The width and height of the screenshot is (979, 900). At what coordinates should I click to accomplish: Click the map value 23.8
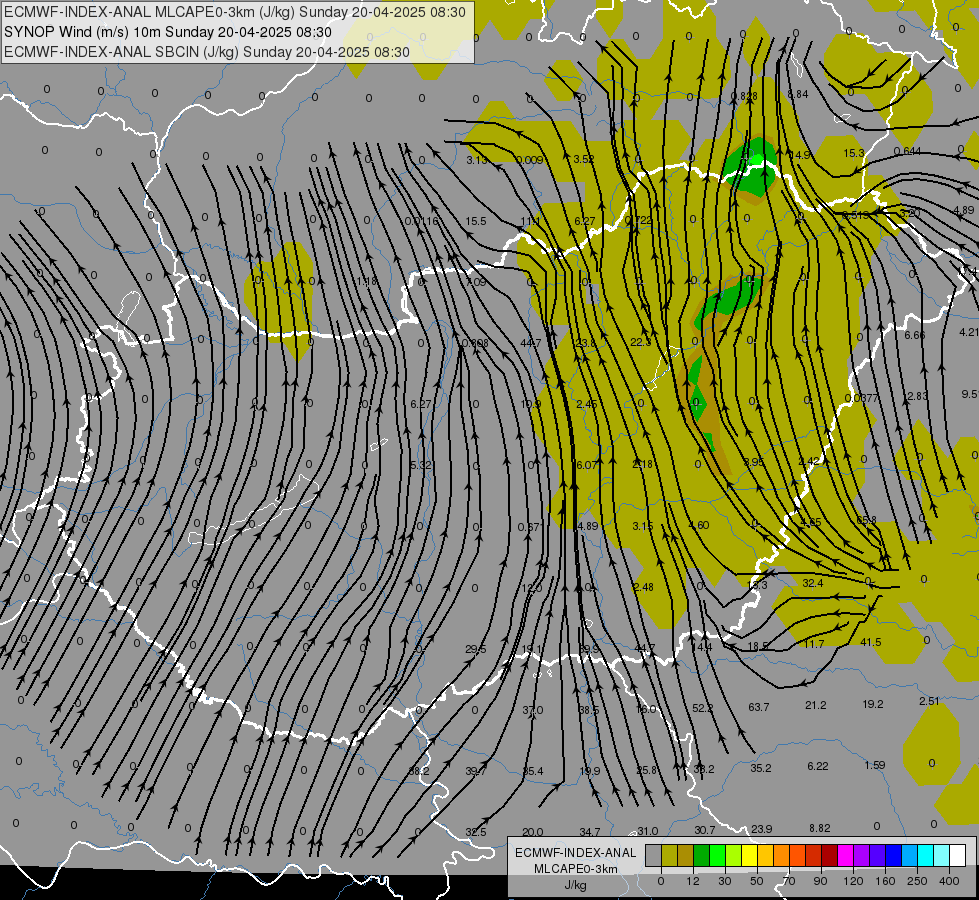586,343
